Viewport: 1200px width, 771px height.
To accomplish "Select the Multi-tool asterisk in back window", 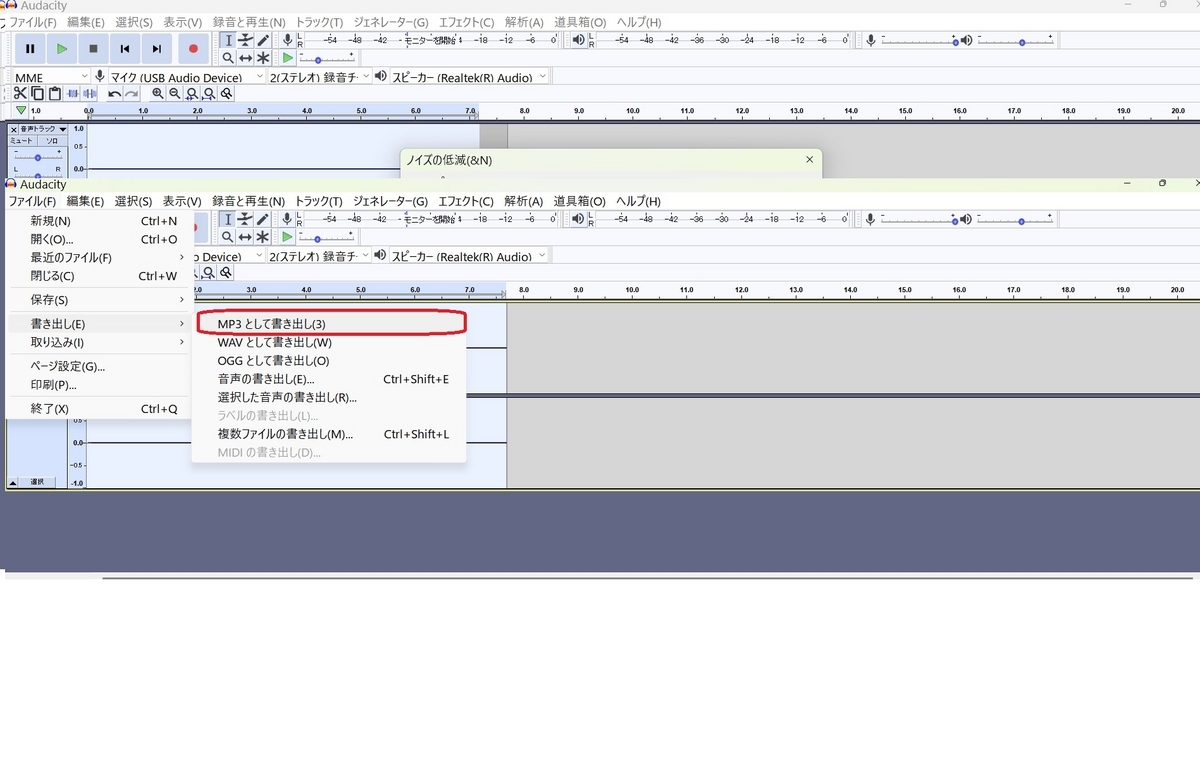I will (x=262, y=58).
